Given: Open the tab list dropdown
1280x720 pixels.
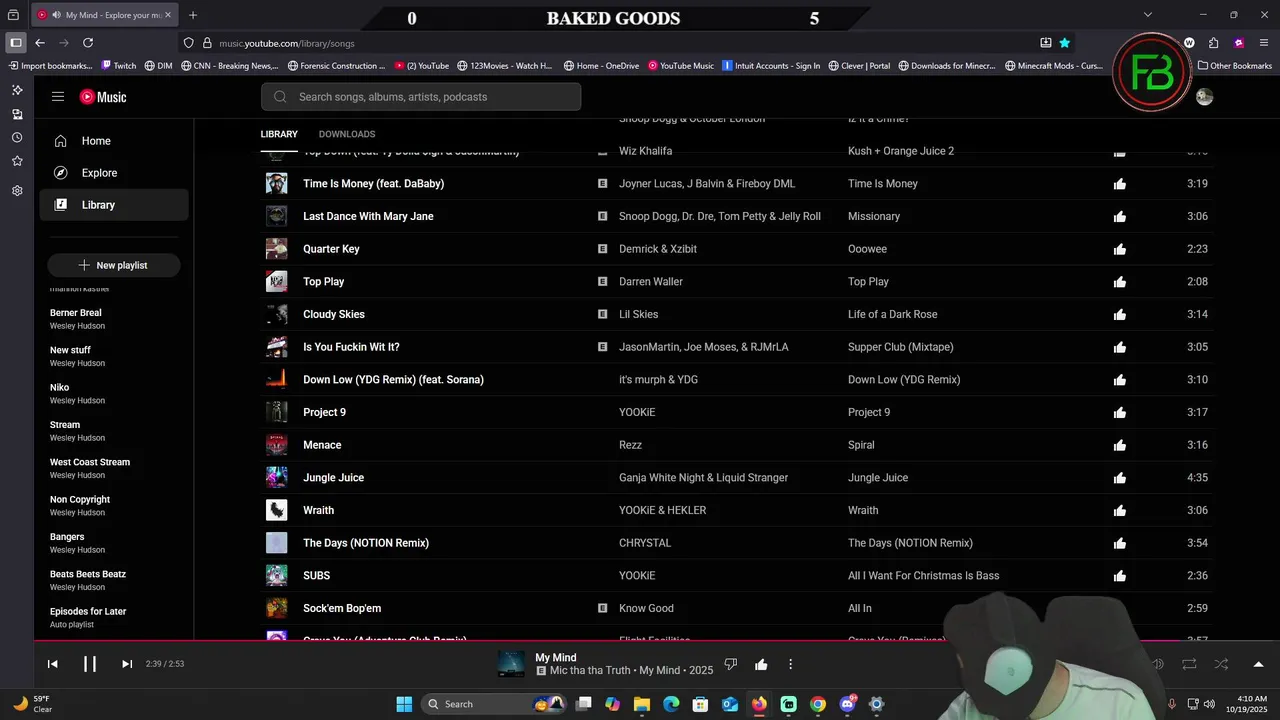Looking at the screenshot, I should tap(1148, 15).
